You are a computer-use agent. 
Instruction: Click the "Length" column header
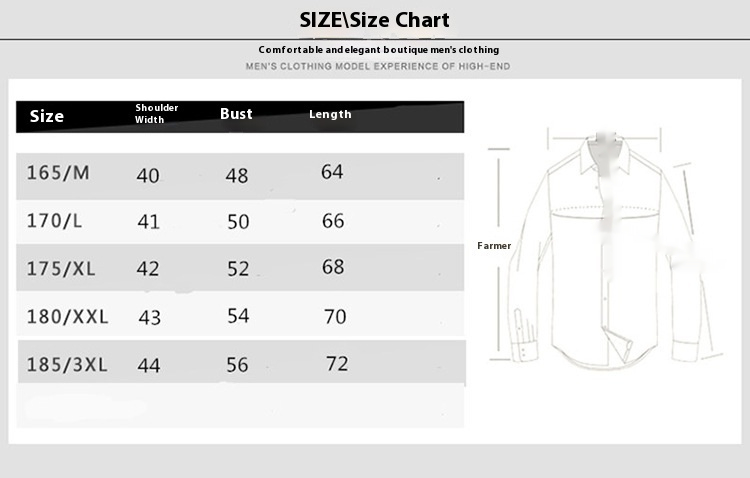330,114
